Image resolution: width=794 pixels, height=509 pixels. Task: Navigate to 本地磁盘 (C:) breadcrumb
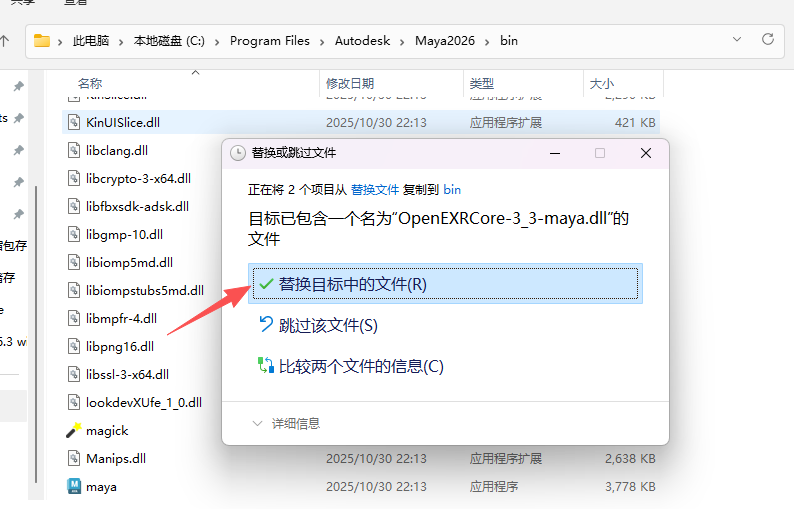(169, 41)
